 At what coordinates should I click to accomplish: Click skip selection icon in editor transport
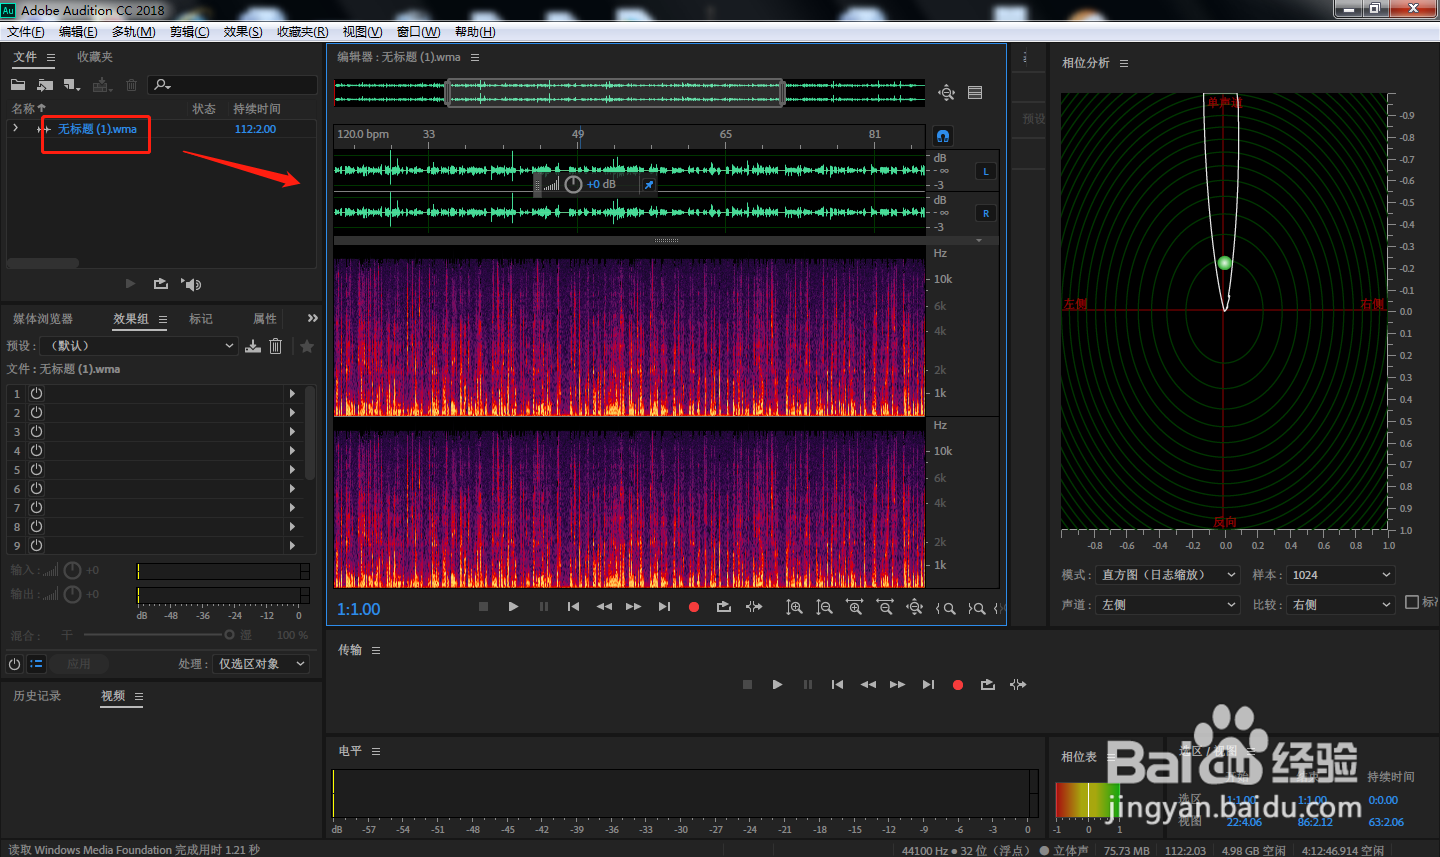point(754,607)
